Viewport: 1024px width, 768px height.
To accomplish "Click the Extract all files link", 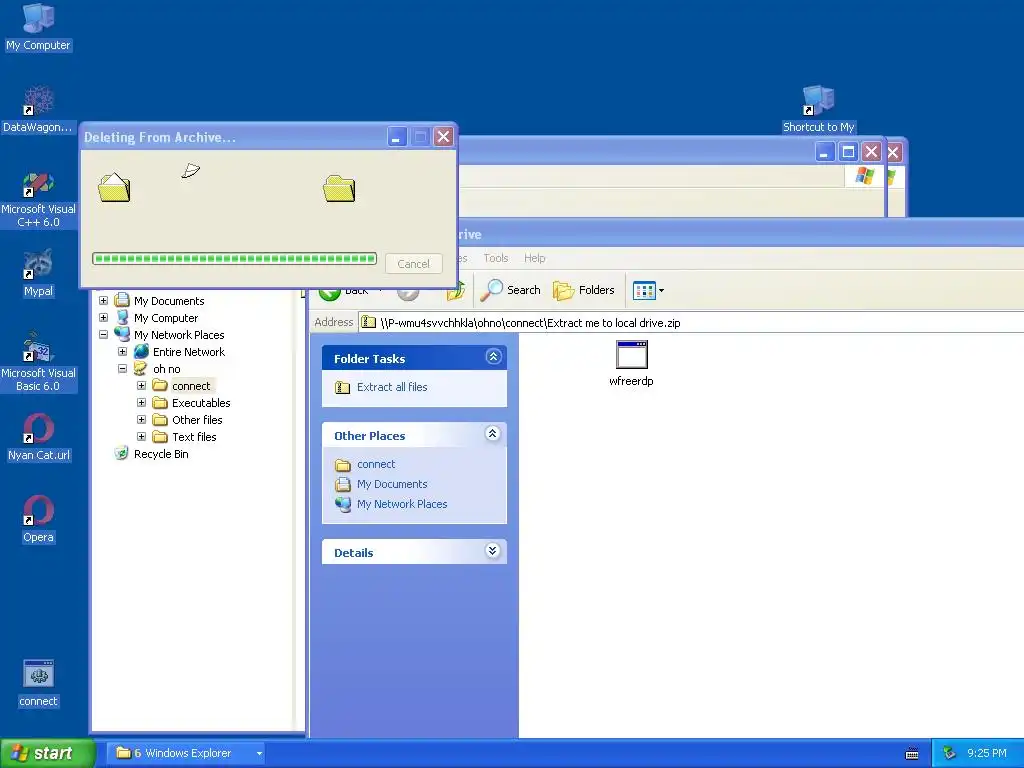I will pyautogui.click(x=392, y=387).
